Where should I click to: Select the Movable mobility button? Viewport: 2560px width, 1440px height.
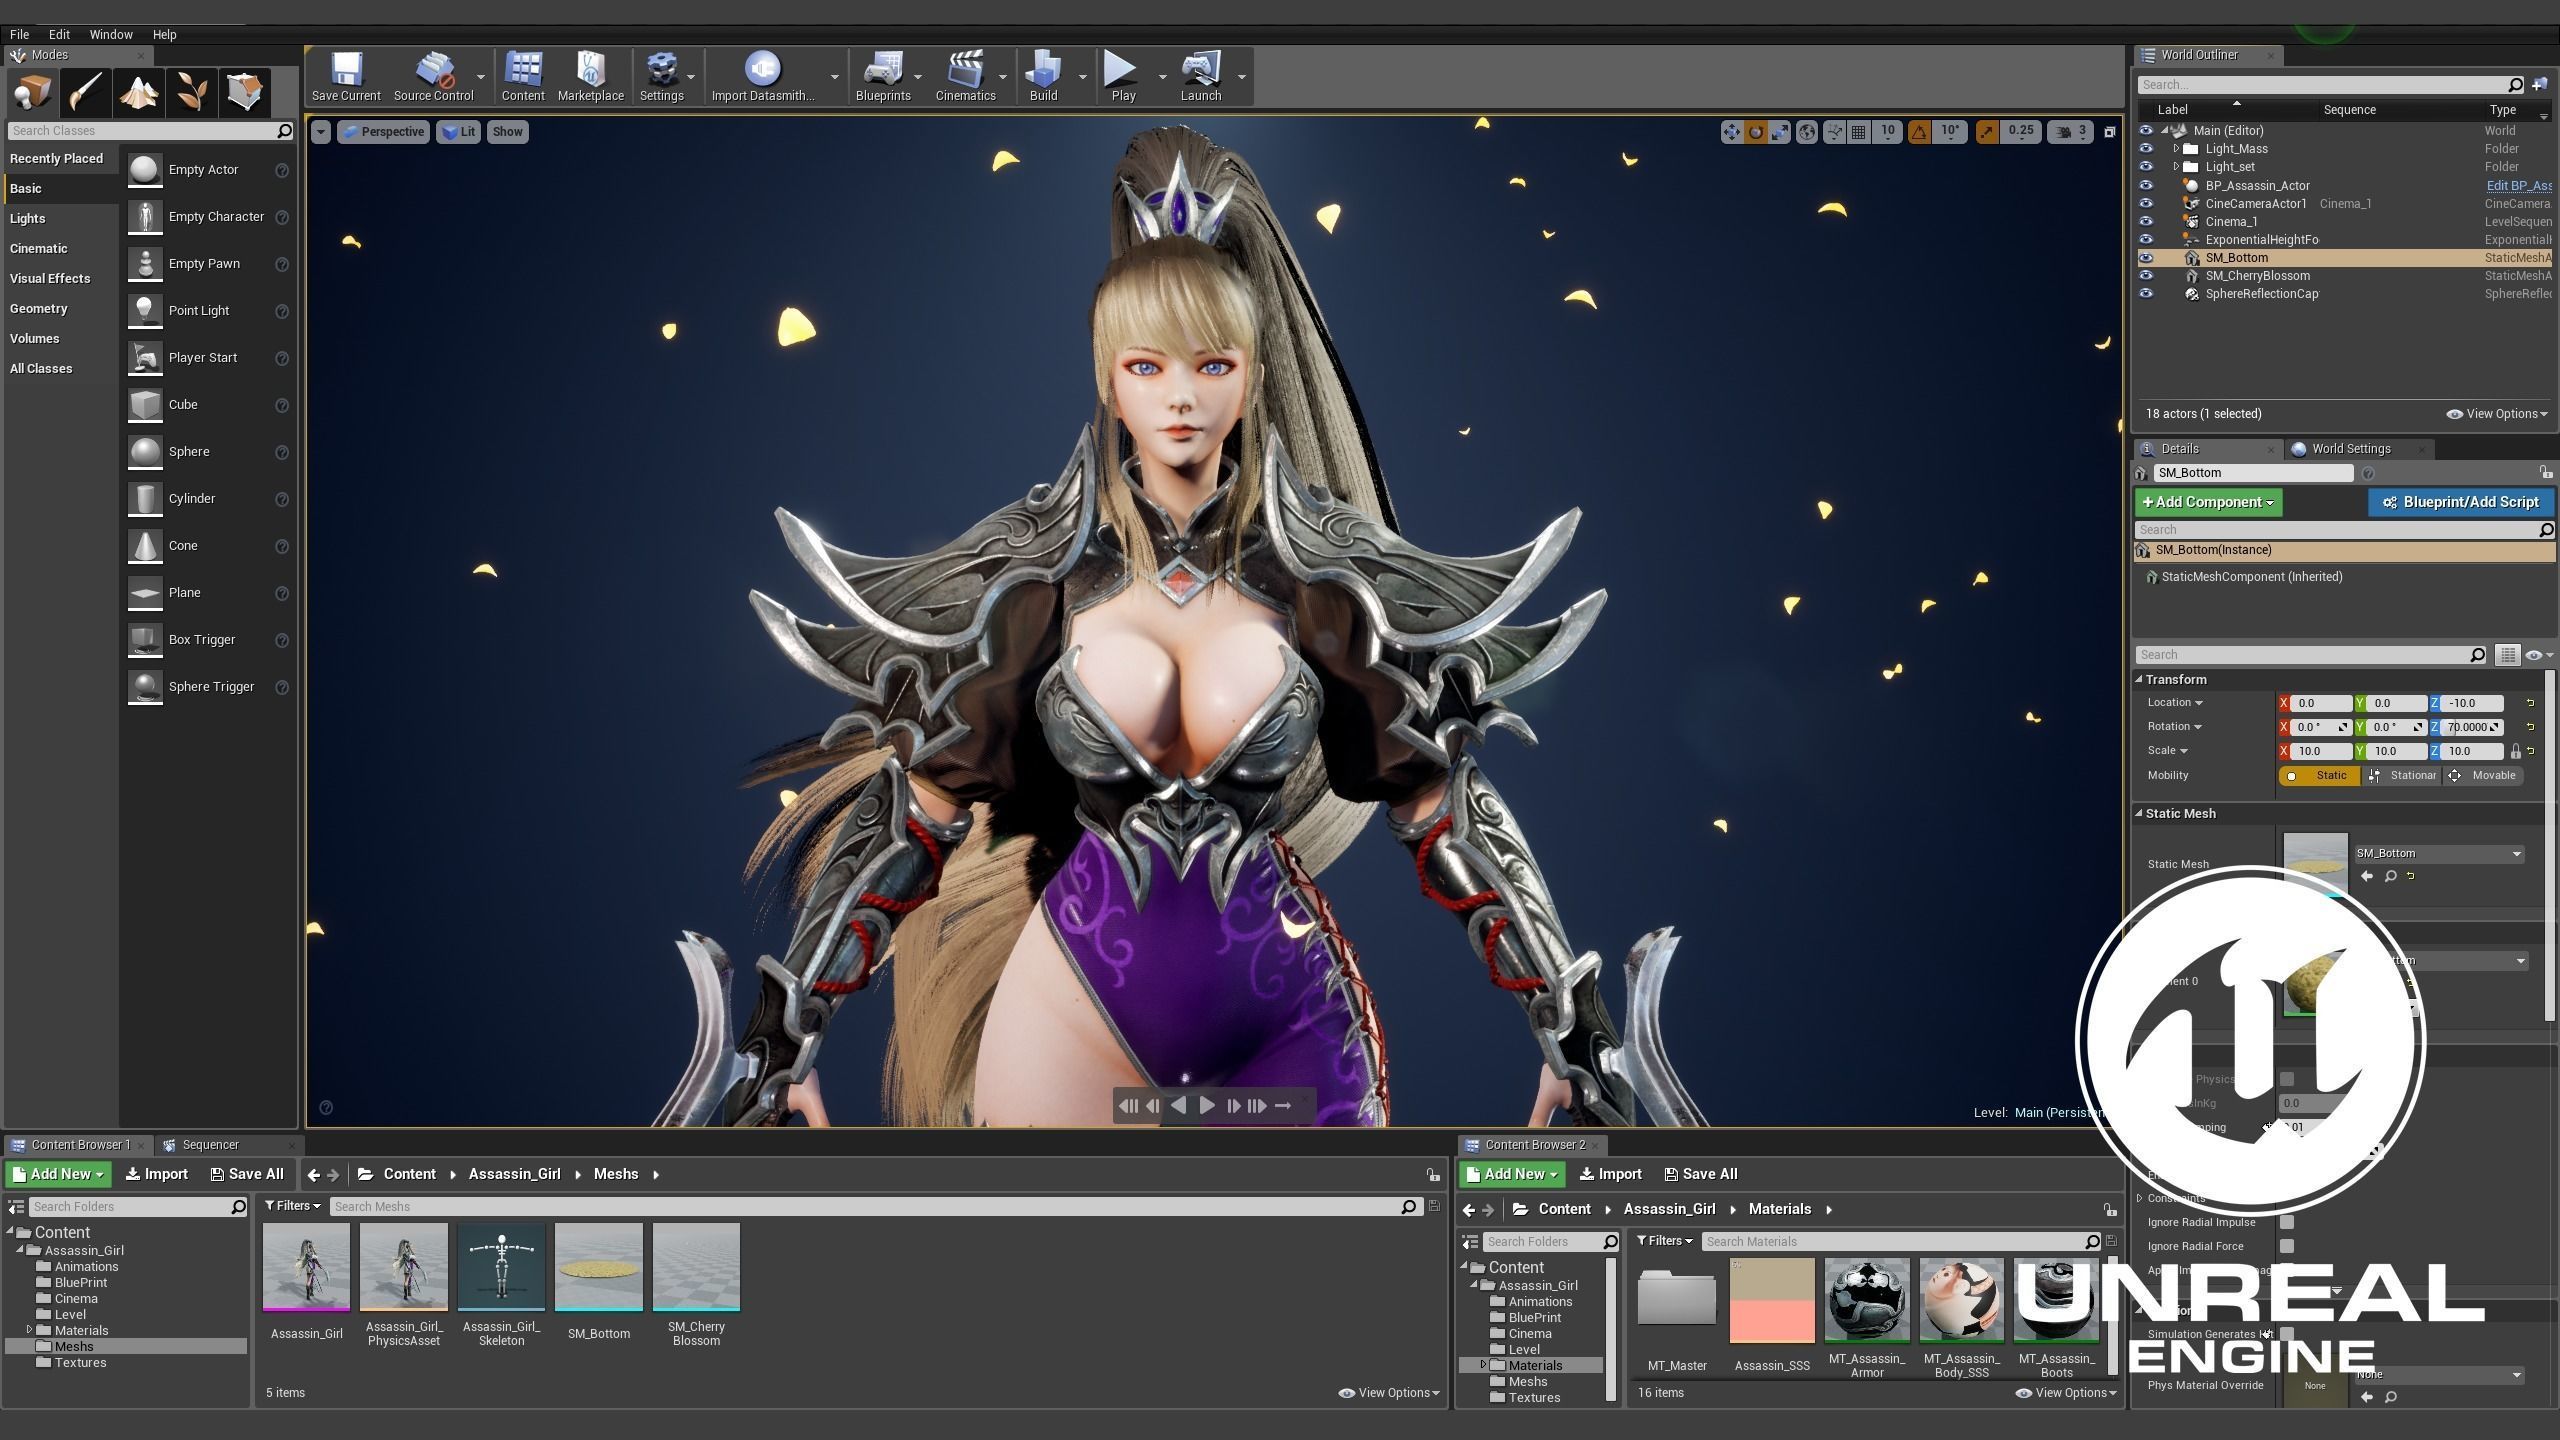2483,776
